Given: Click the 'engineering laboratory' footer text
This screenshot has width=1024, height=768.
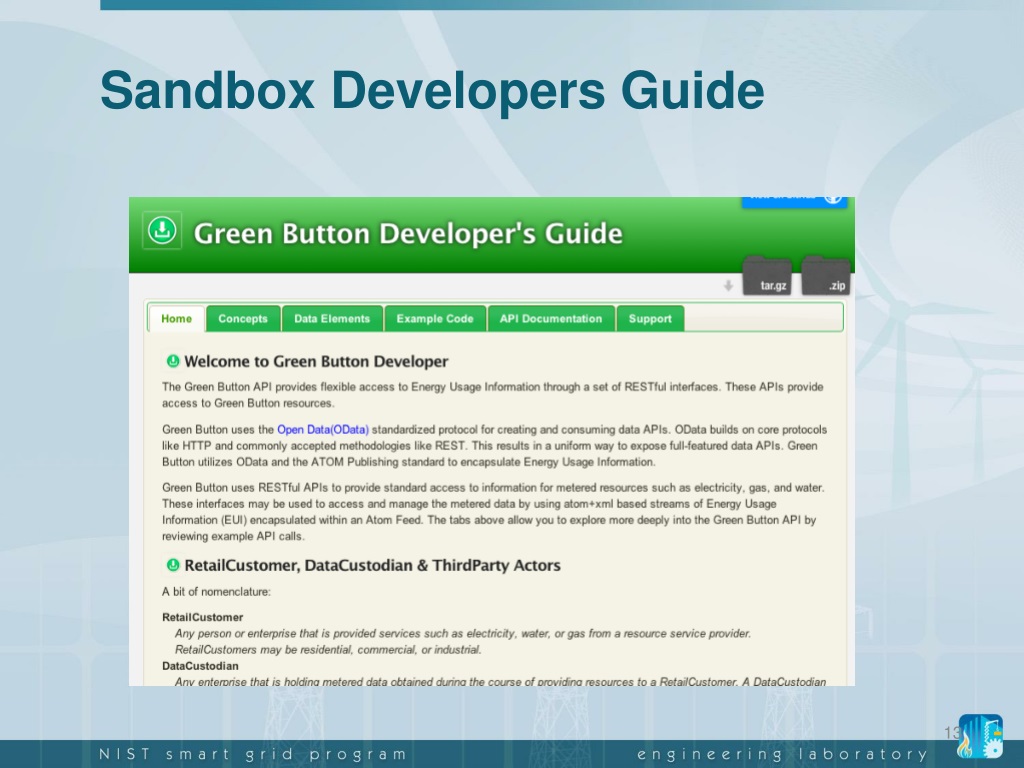Looking at the screenshot, I should pos(782,754).
